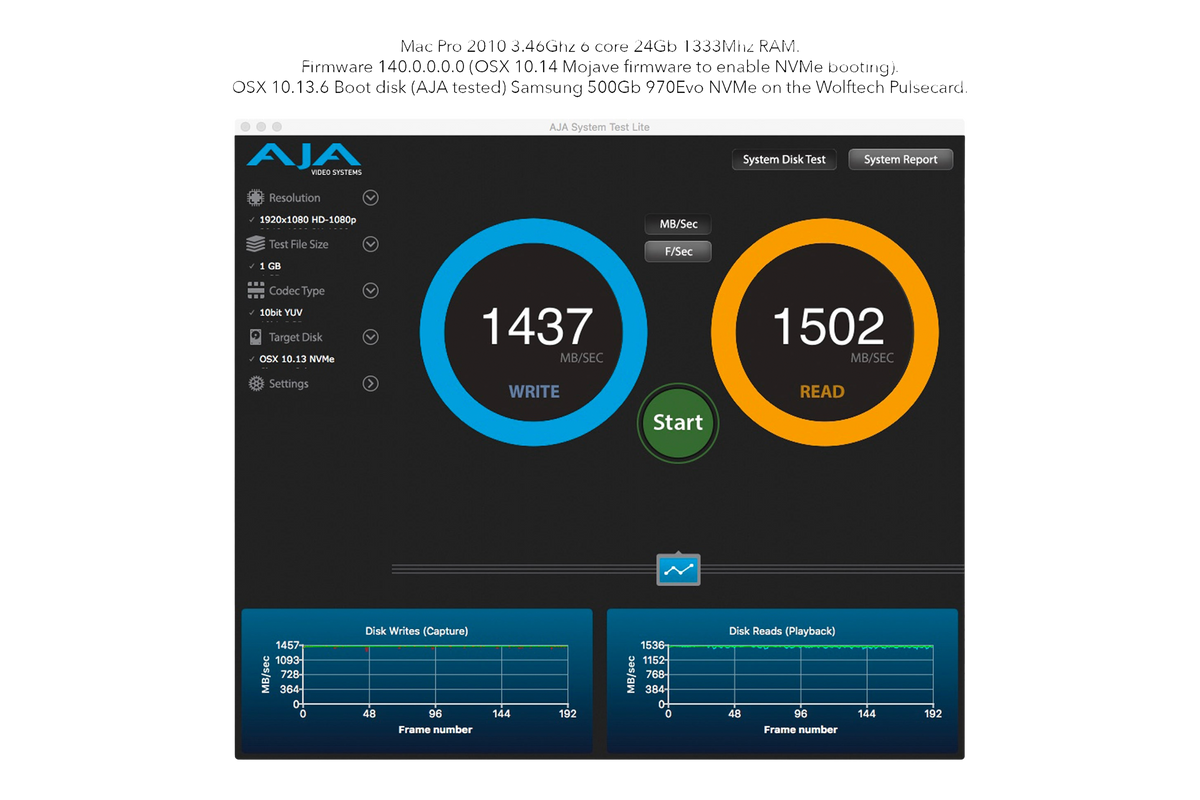Click the Disk Reads (Playback) title

click(x=782, y=631)
